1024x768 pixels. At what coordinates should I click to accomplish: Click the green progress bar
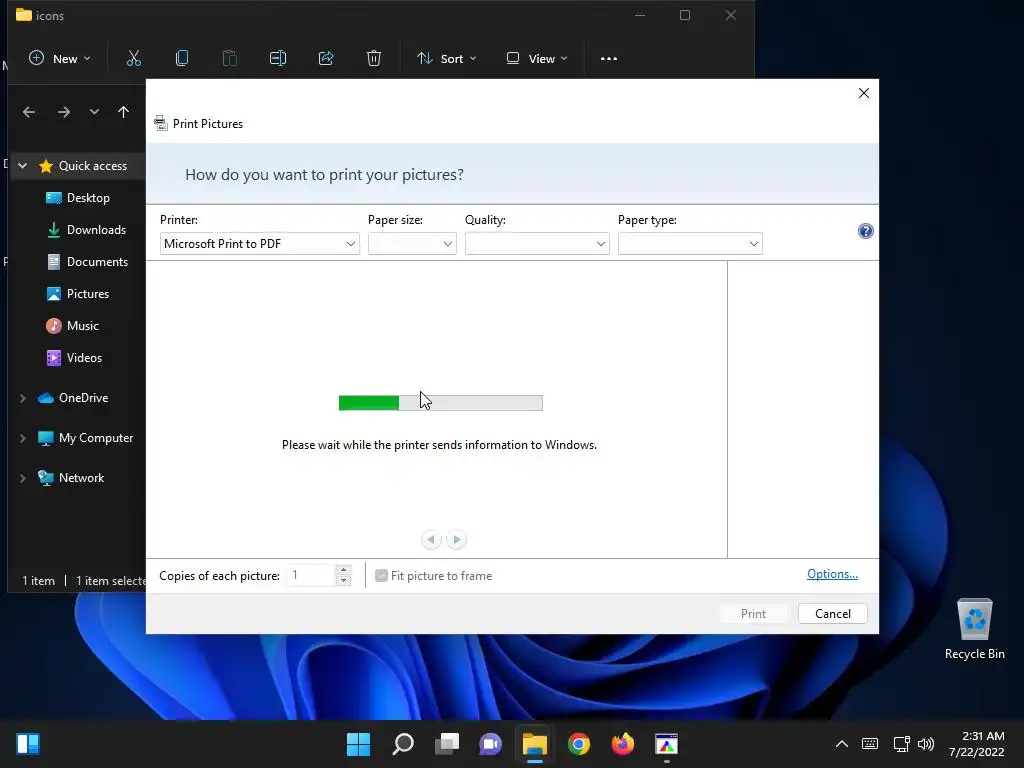pyautogui.click(x=440, y=403)
